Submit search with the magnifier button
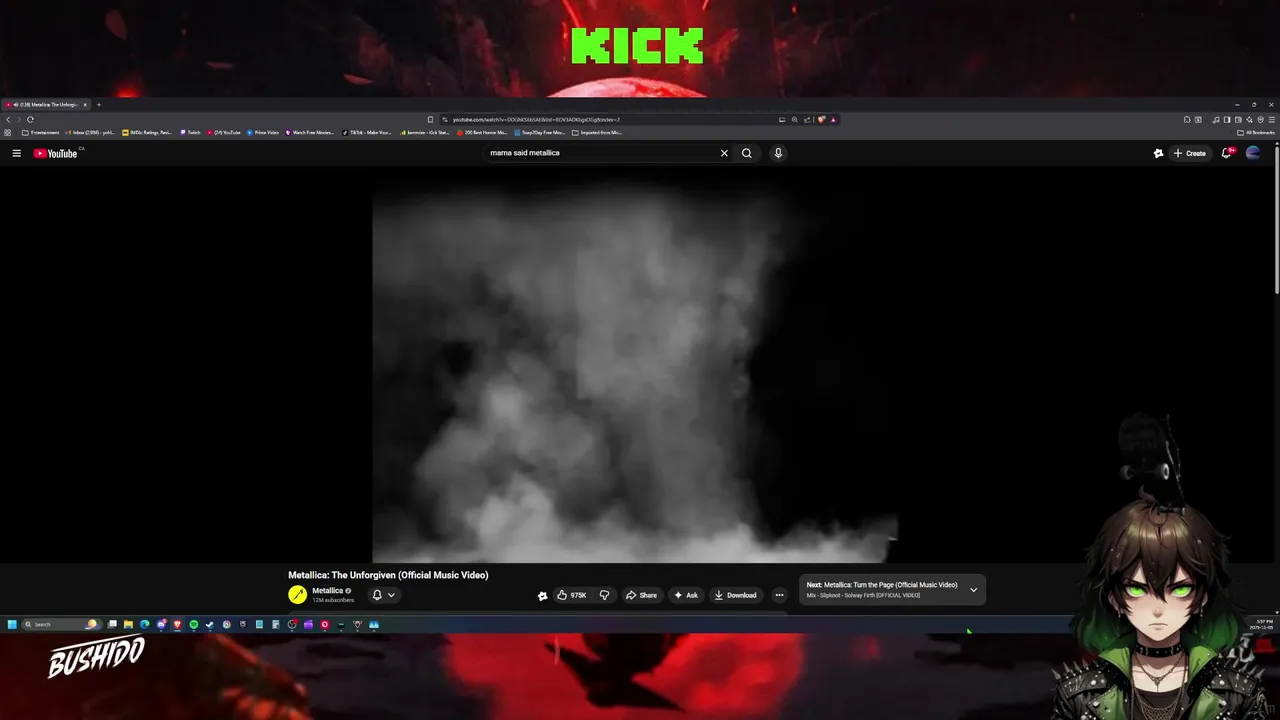This screenshot has width=1280, height=720. pyautogui.click(x=746, y=153)
